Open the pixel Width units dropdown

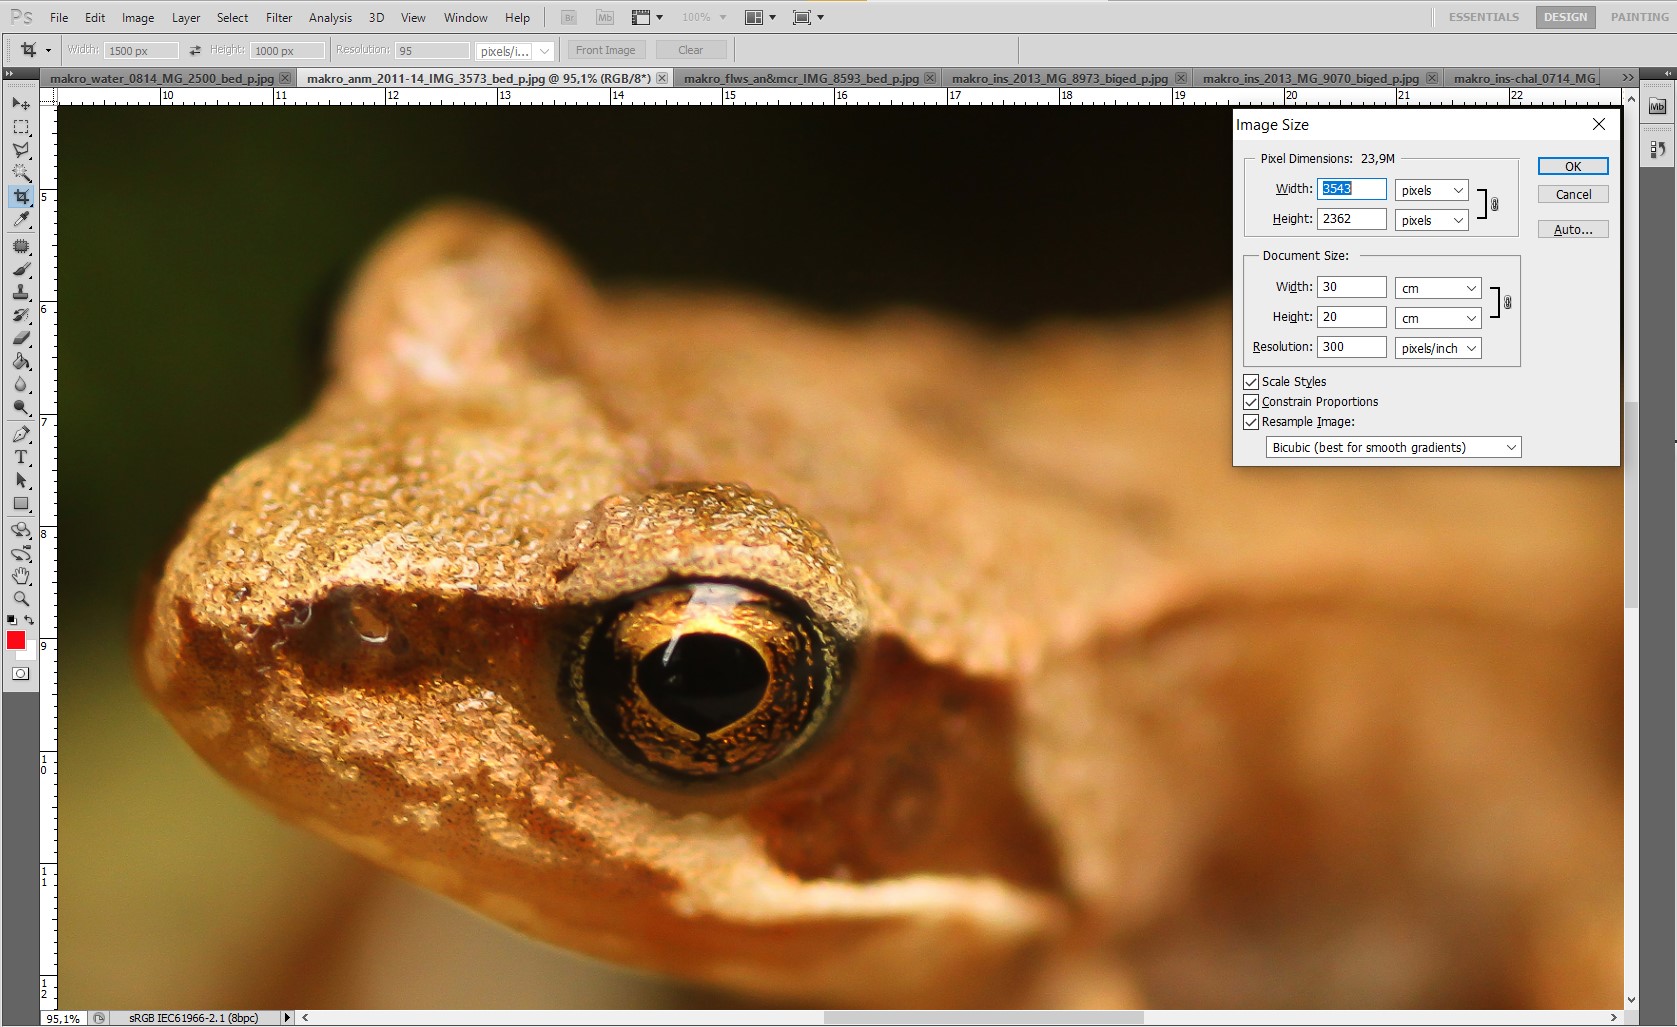(x=1432, y=190)
